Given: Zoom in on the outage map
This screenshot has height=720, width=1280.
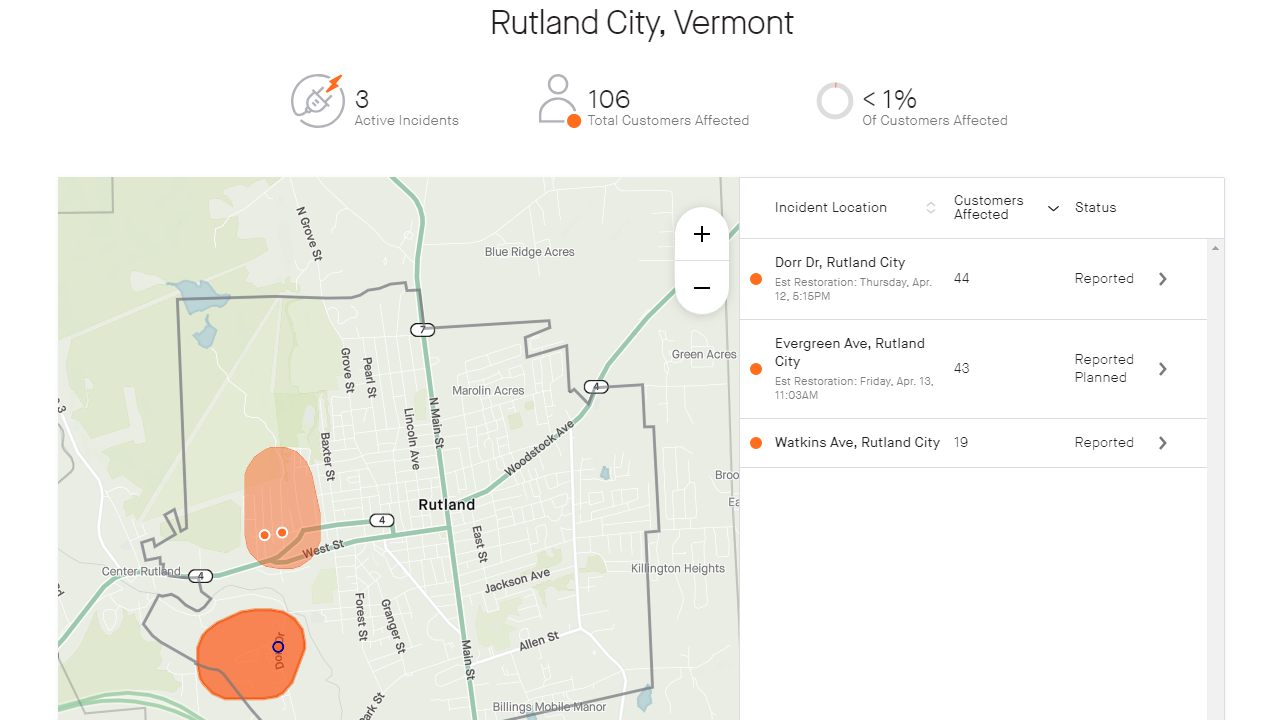Looking at the screenshot, I should pyautogui.click(x=702, y=234).
